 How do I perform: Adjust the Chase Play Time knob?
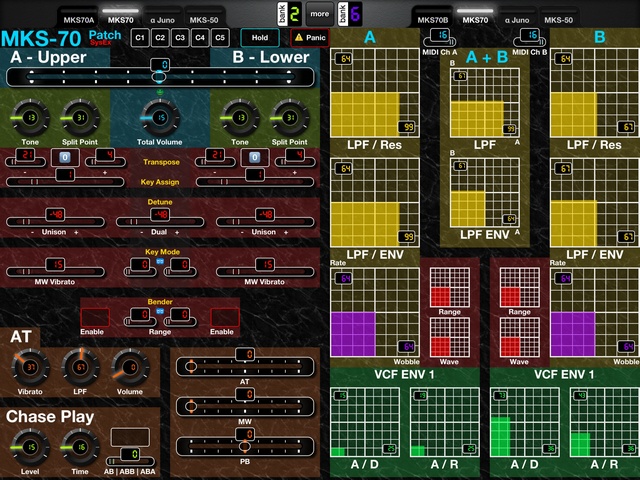click(x=80, y=447)
